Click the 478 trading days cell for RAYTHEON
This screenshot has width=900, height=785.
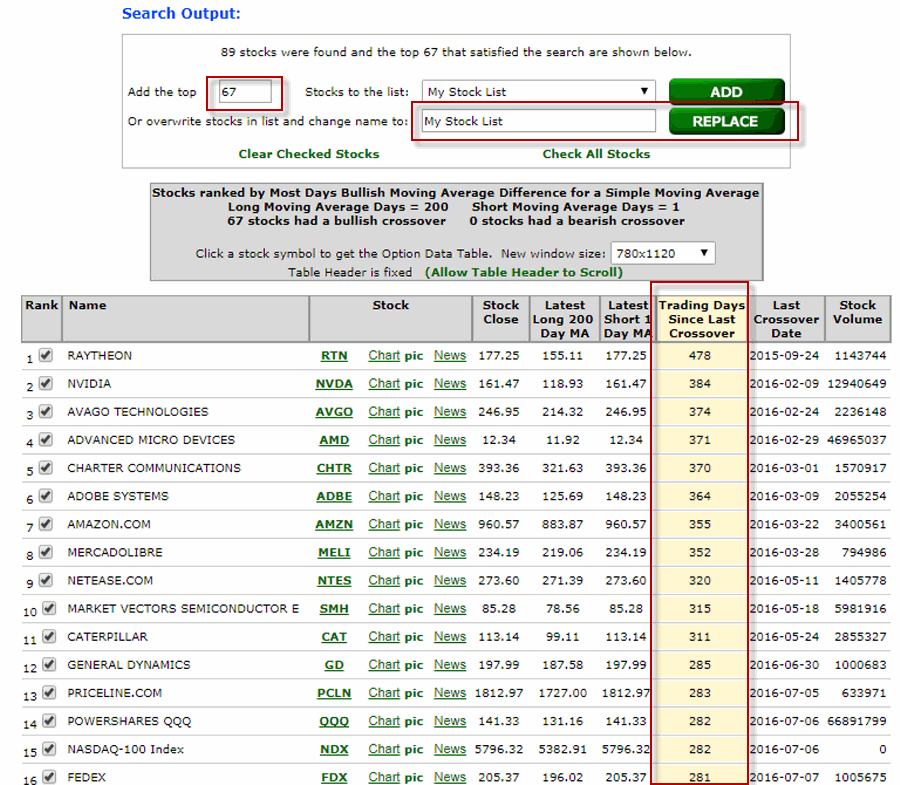700,356
